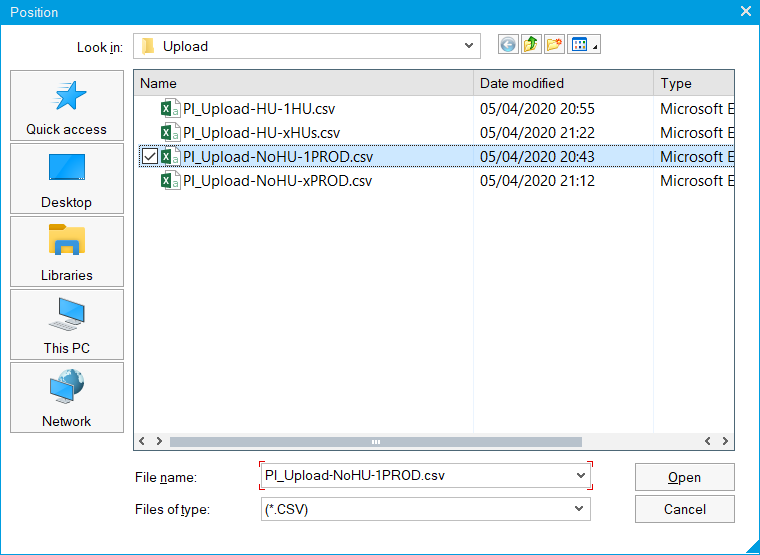Viewport: 760px width, 555px height.
Task: Close the Position dialog
Action: (746, 11)
